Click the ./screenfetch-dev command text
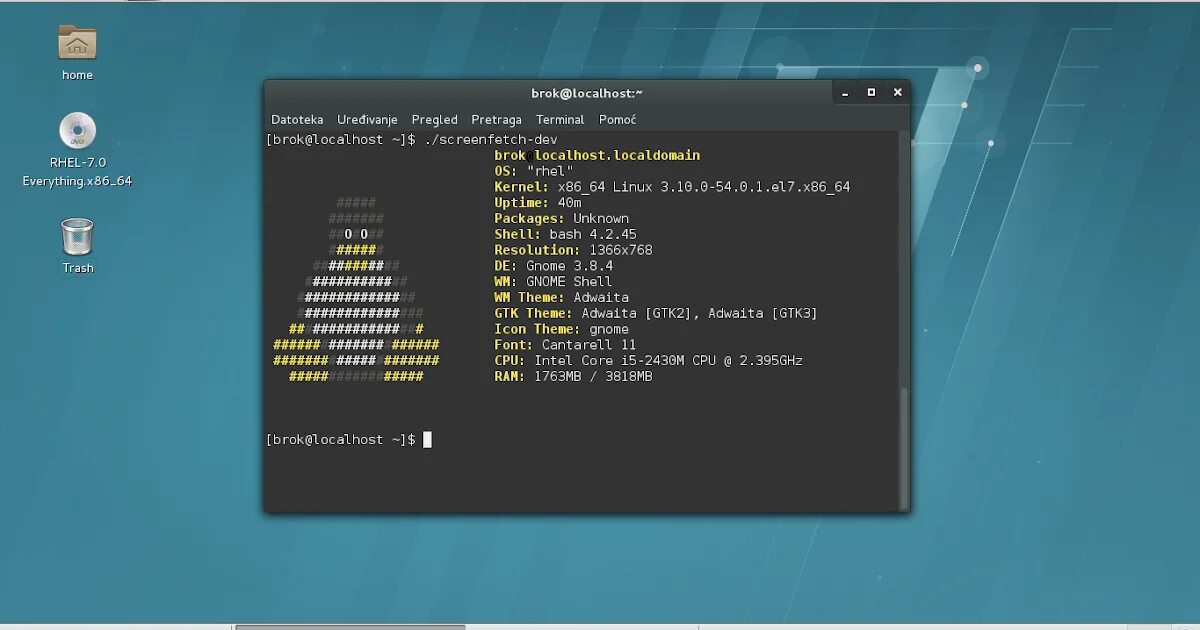This screenshot has width=1200, height=630. click(x=490, y=139)
